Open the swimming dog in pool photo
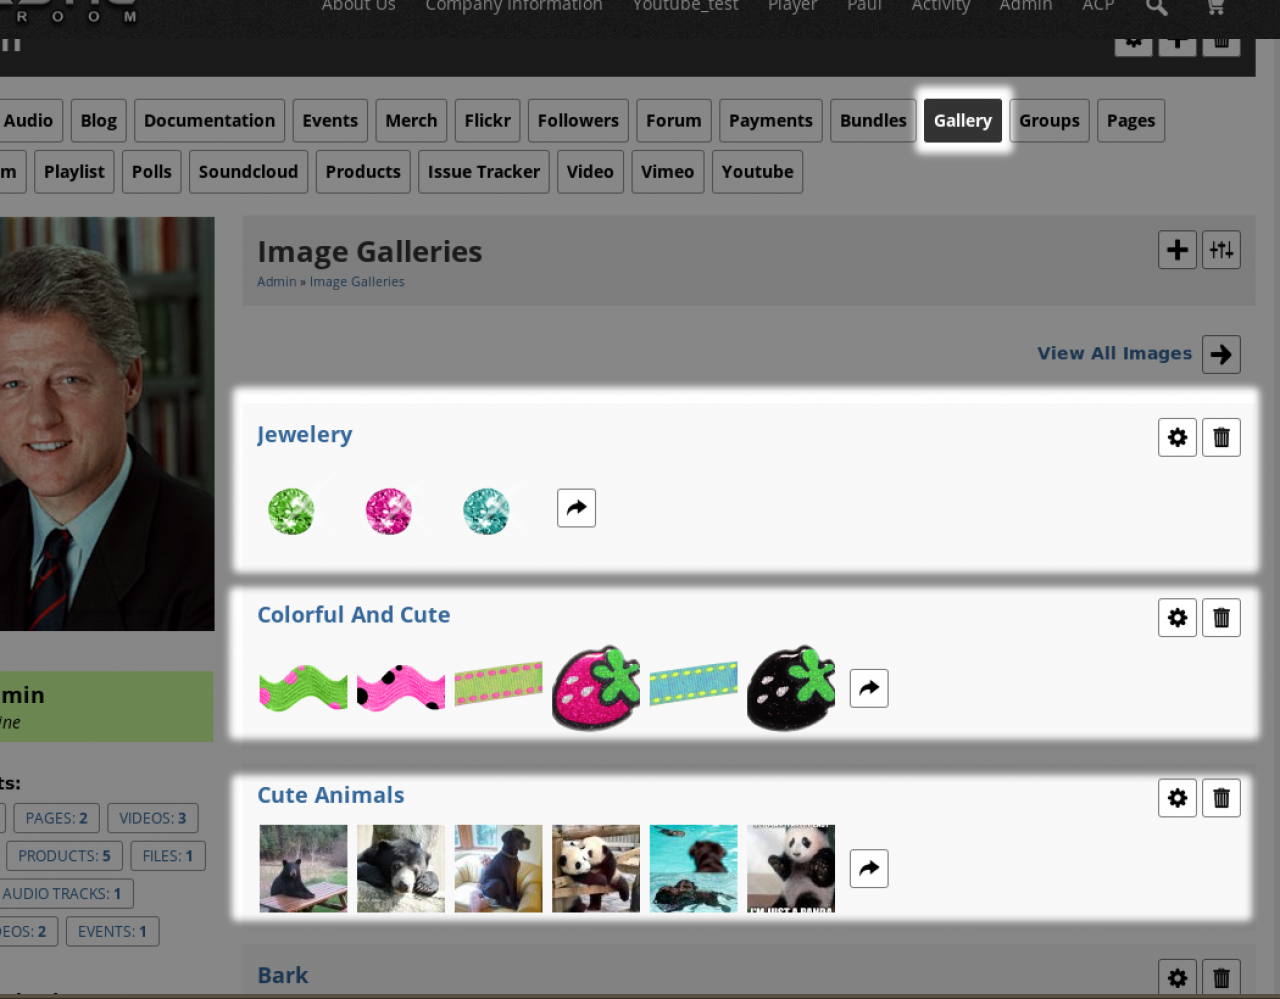Screen dimensions: 1280x999 693,868
